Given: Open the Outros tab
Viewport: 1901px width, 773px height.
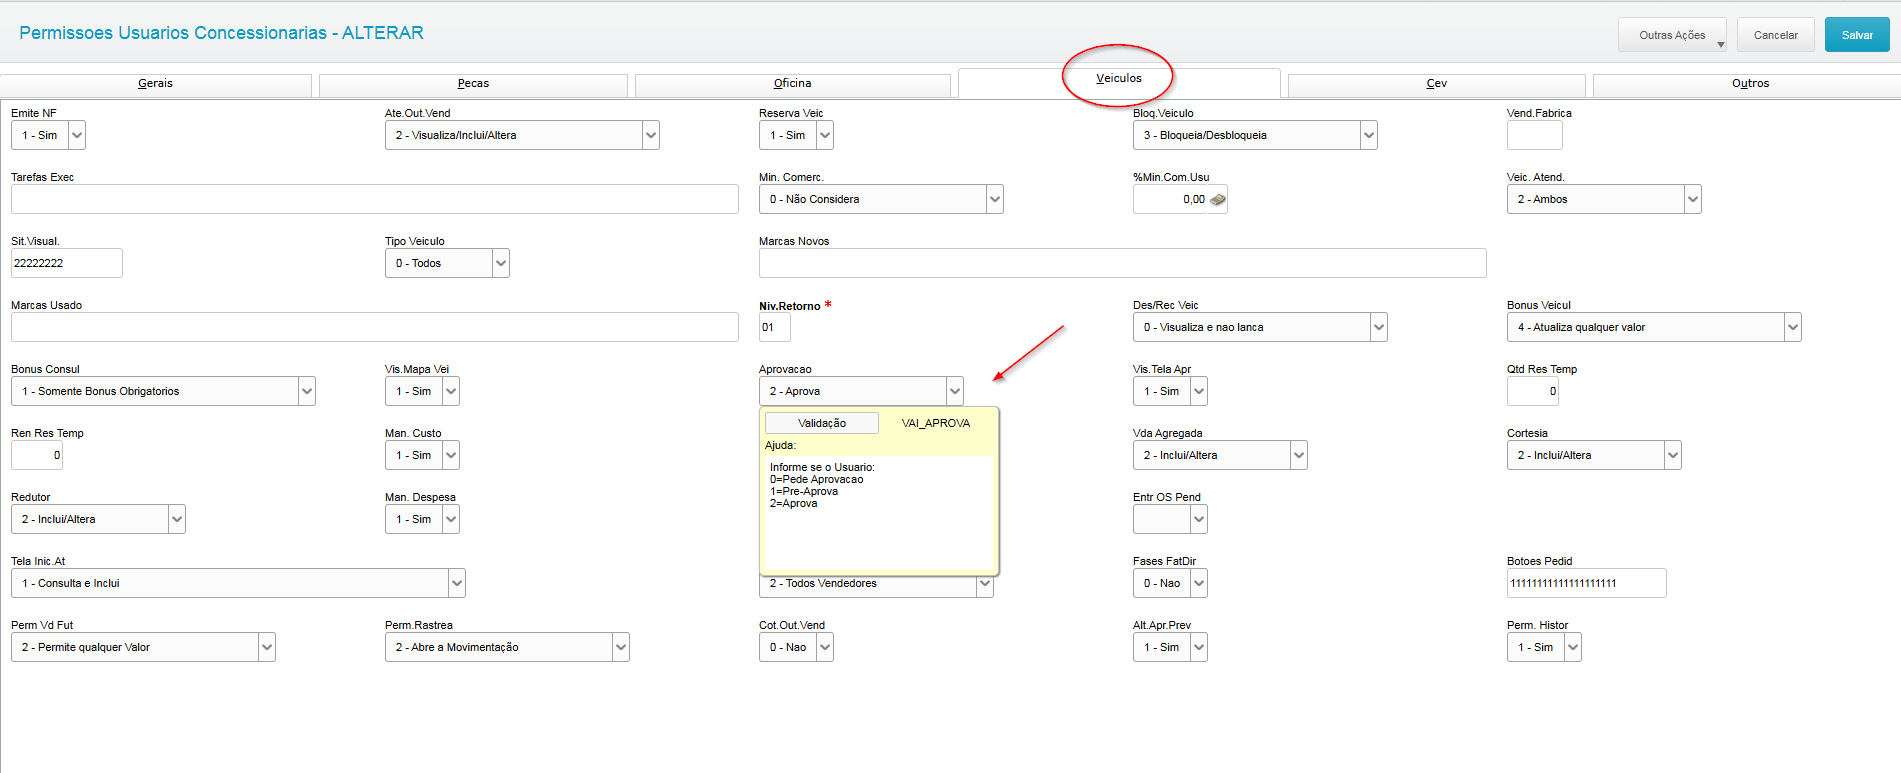Looking at the screenshot, I should tap(1750, 84).
